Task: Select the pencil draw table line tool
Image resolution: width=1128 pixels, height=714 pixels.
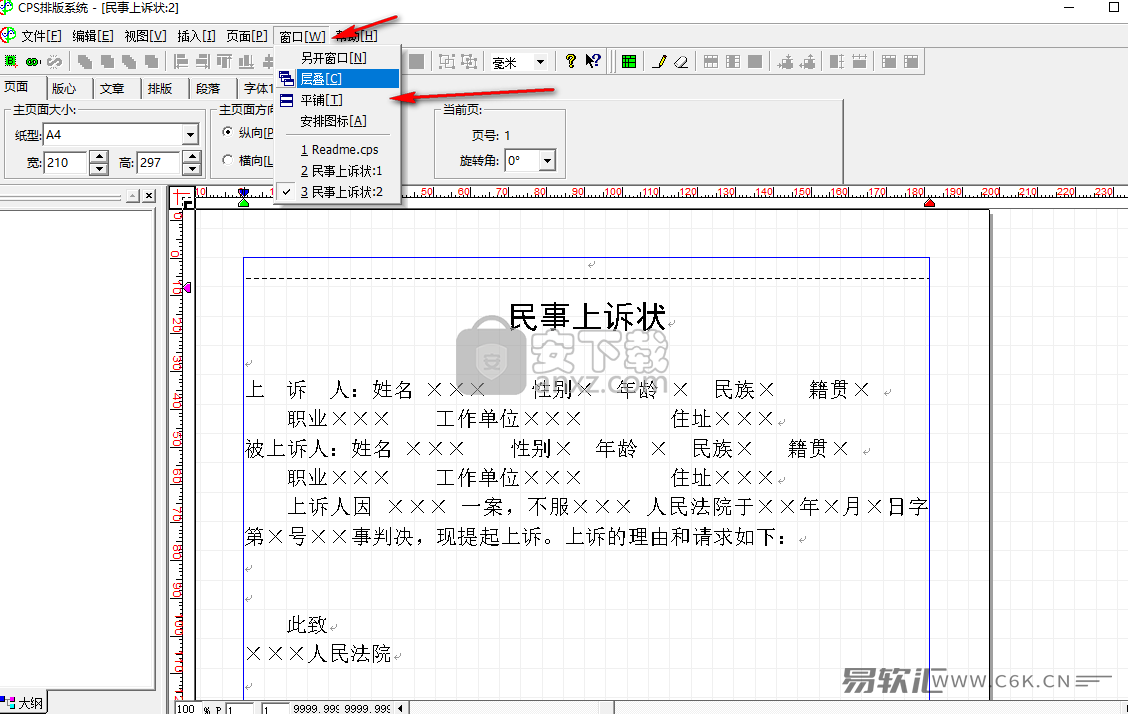Action: tap(659, 62)
